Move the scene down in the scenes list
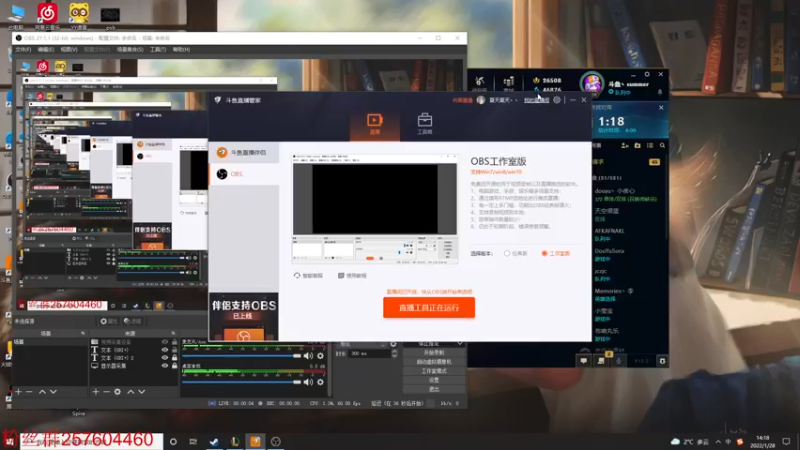This screenshot has height=450, width=800. pos(53,392)
